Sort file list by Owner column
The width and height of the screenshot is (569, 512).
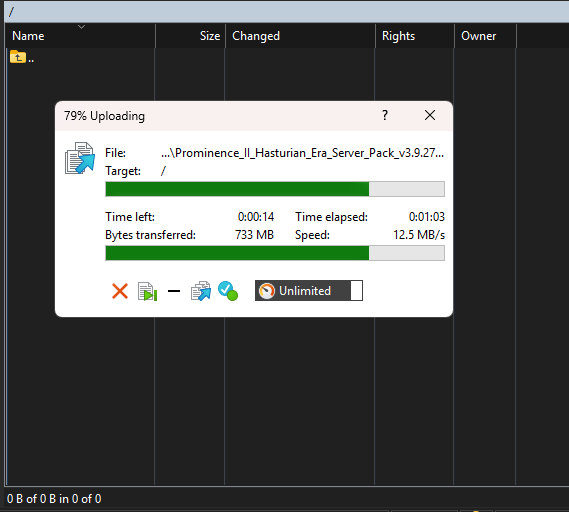(485, 36)
